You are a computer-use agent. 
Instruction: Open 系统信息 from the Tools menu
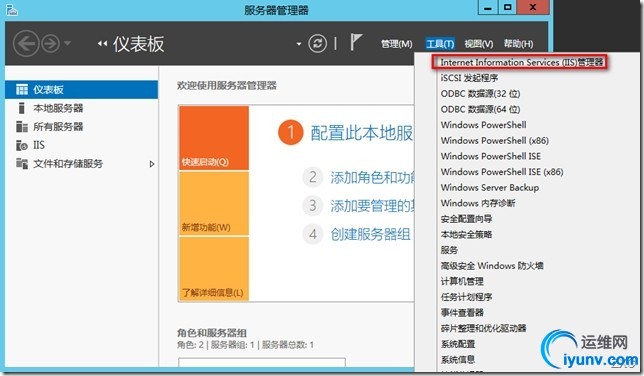pyautogui.click(x=458, y=359)
